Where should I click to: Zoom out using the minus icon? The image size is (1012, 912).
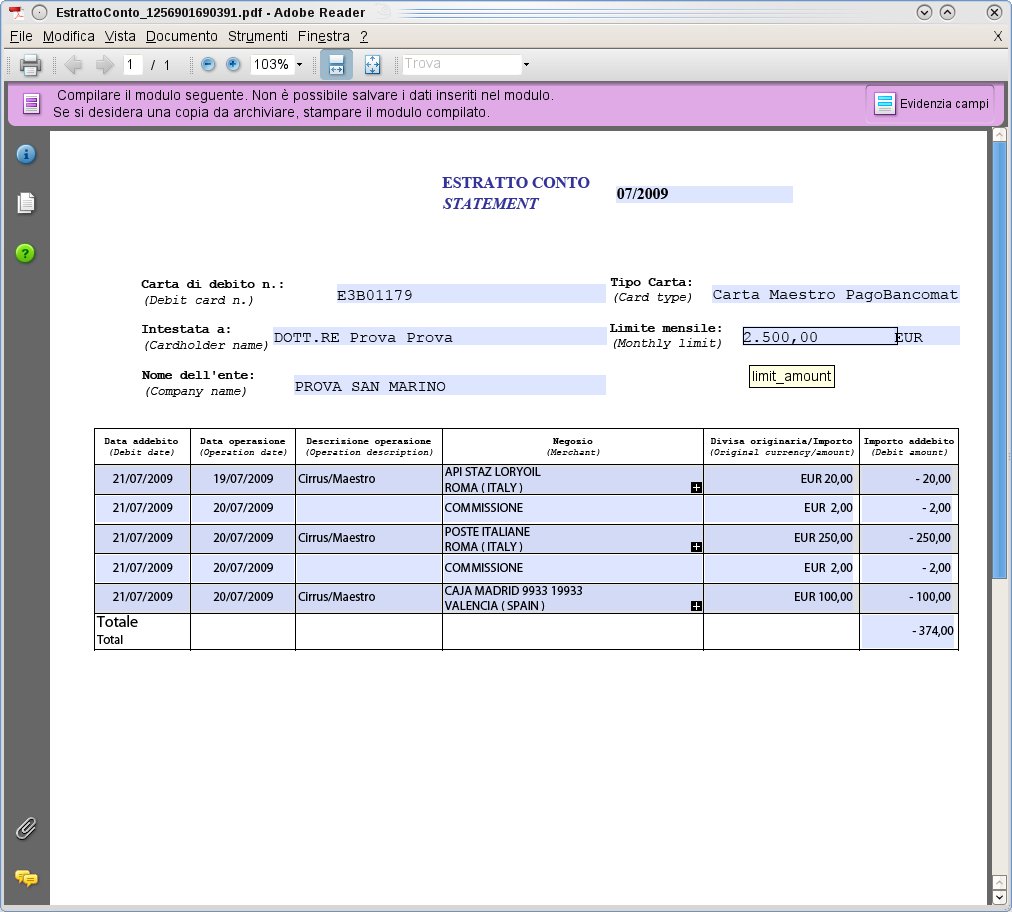point(208,64)
